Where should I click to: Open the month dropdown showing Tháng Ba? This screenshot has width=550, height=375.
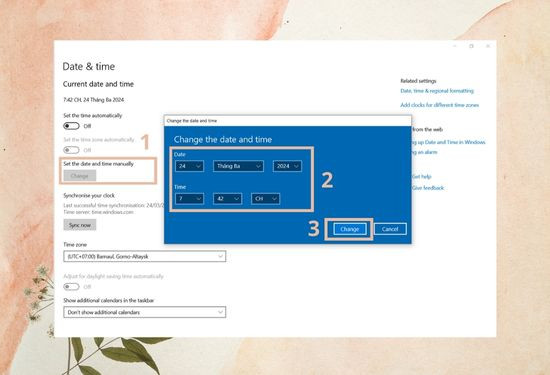click(x=238, y=166)
